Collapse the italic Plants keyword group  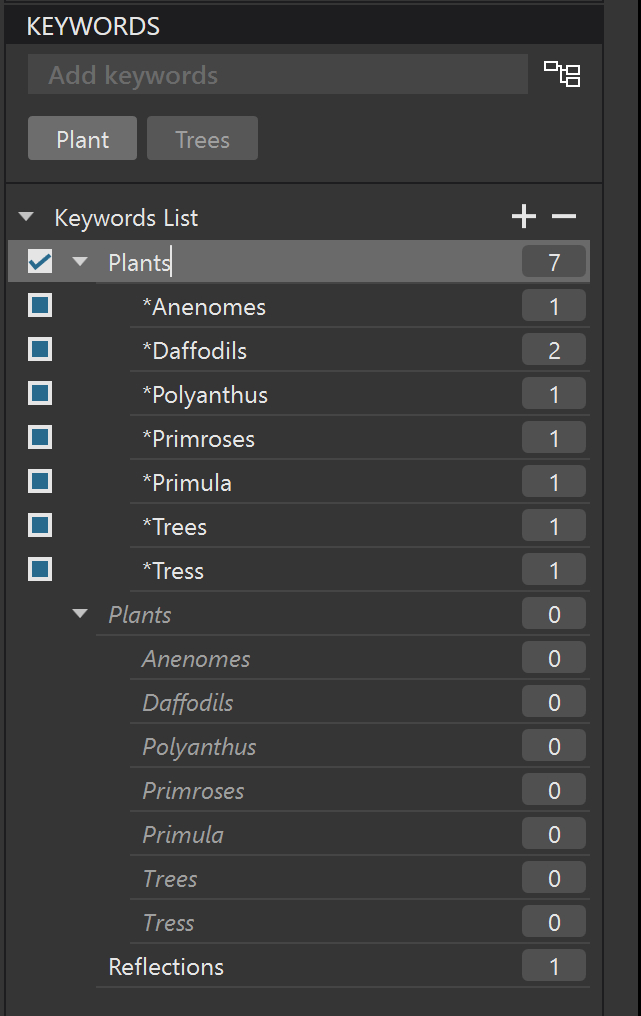[81, 614]
